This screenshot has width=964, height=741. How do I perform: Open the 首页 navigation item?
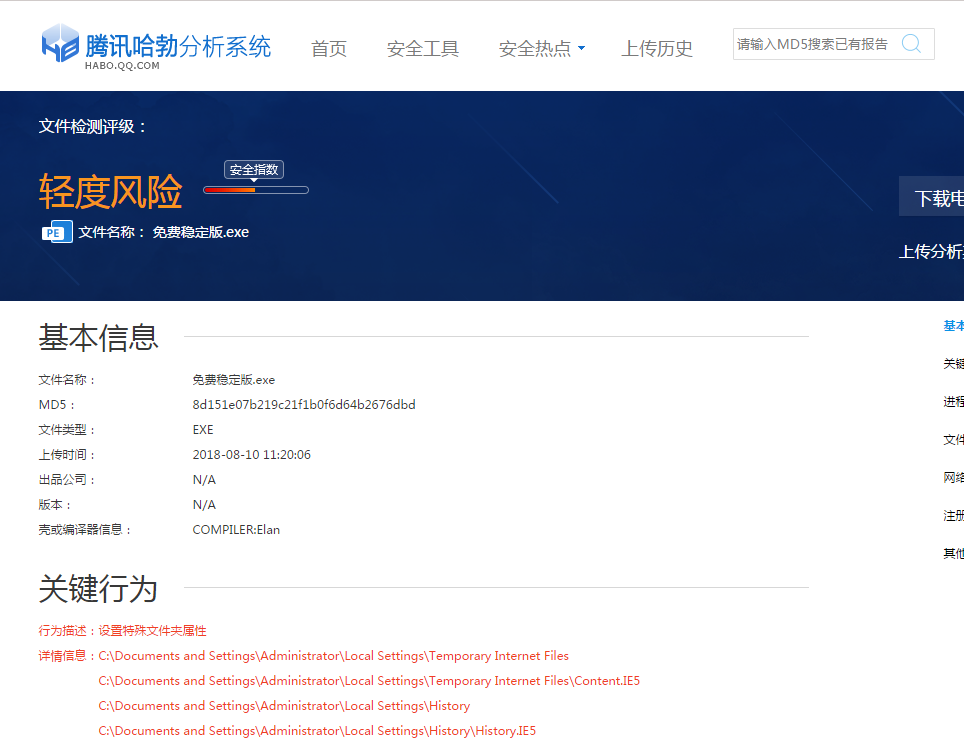[x=329, y=48]
